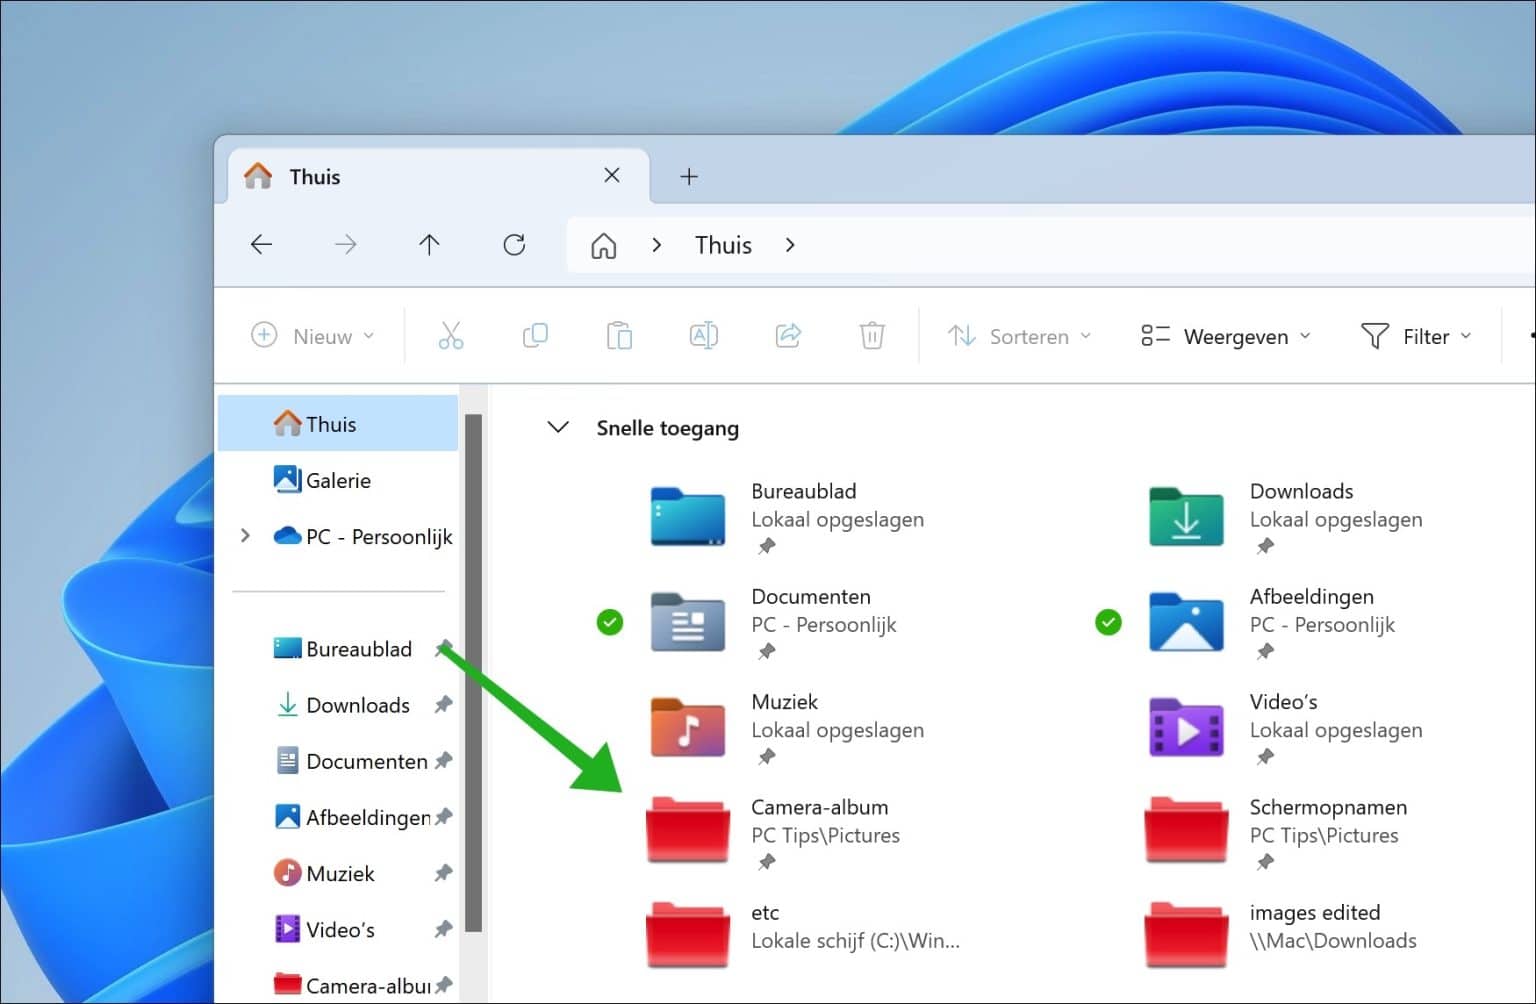Open a new tab with the plus button
Screen dimensions: 1536x1004
(x=688, y=176)
